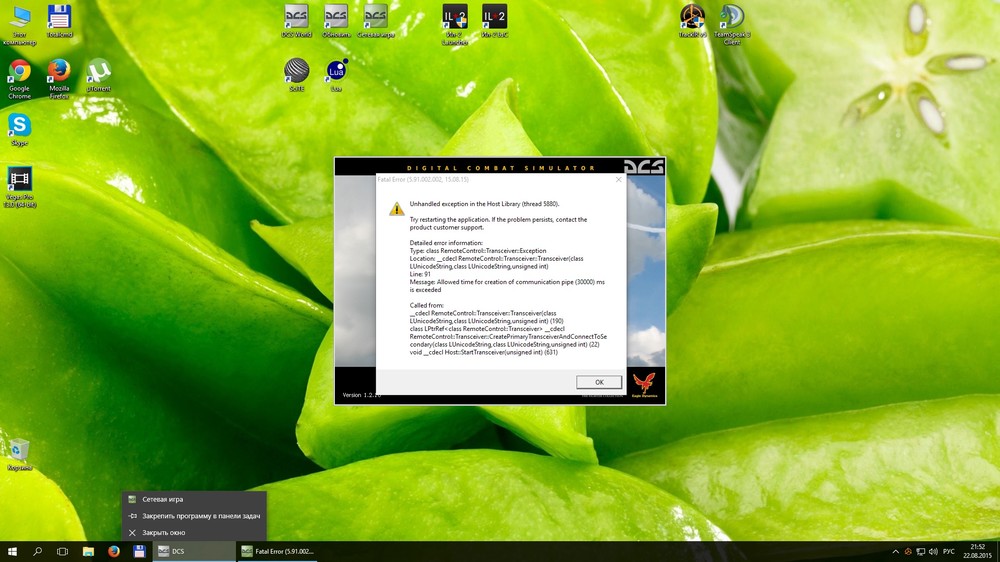Switch the РУС input language indicator

click(x=949, y=552)
